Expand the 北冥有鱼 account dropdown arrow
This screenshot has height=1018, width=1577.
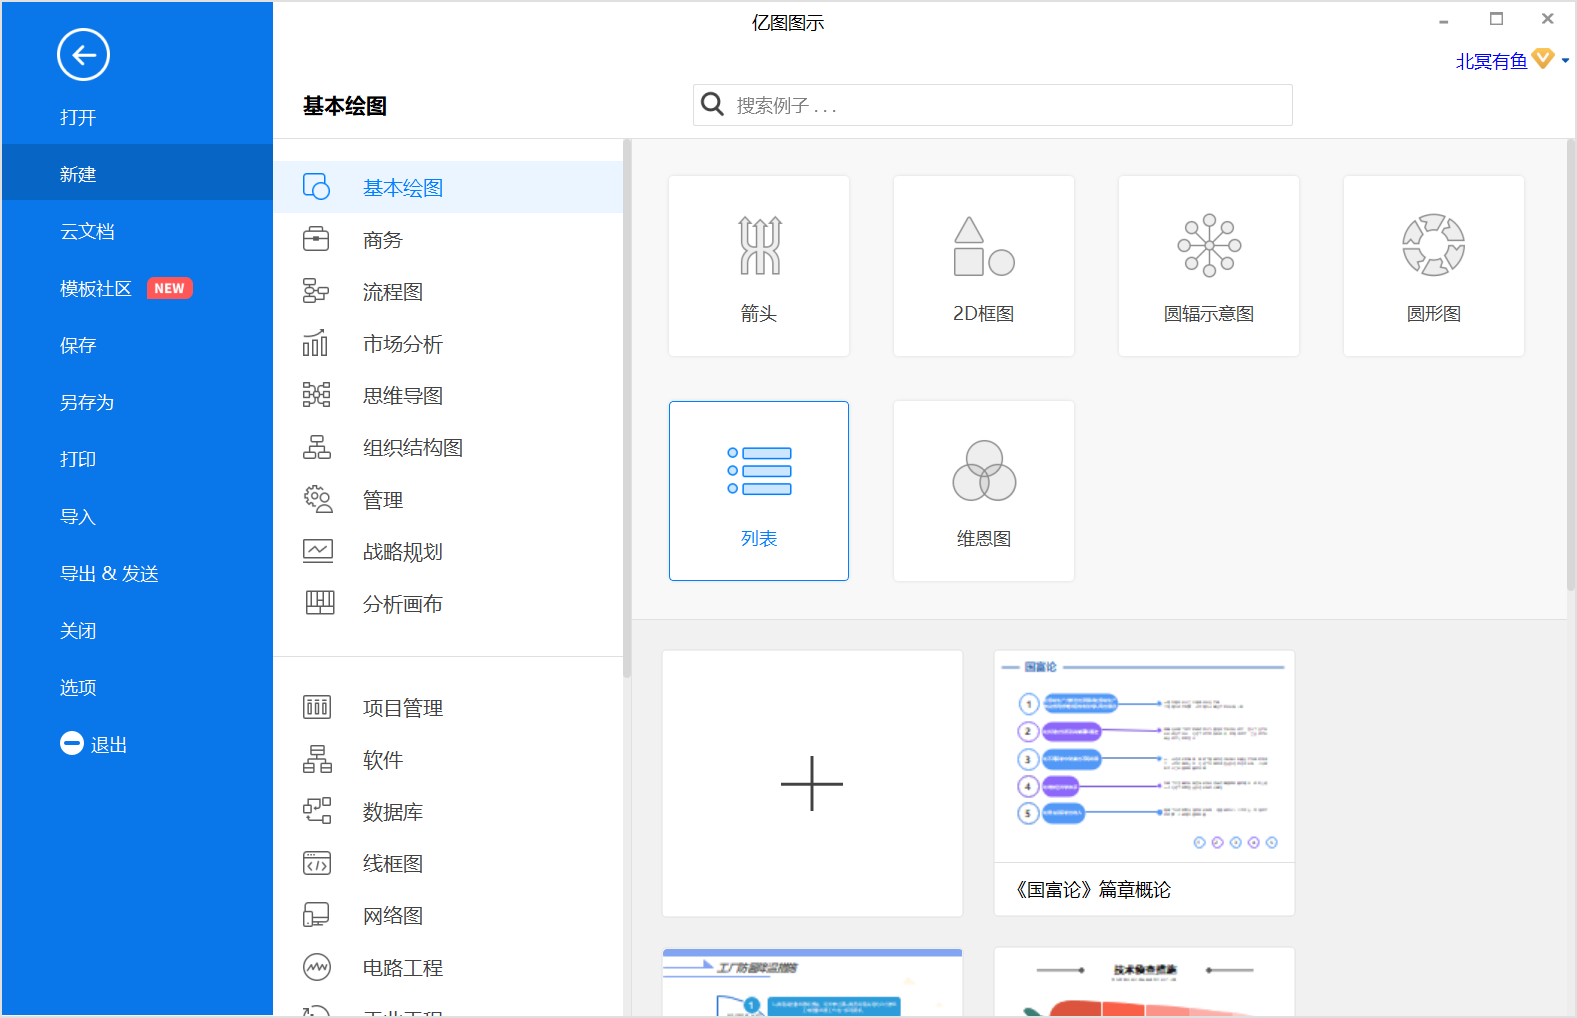(1565, 61)
